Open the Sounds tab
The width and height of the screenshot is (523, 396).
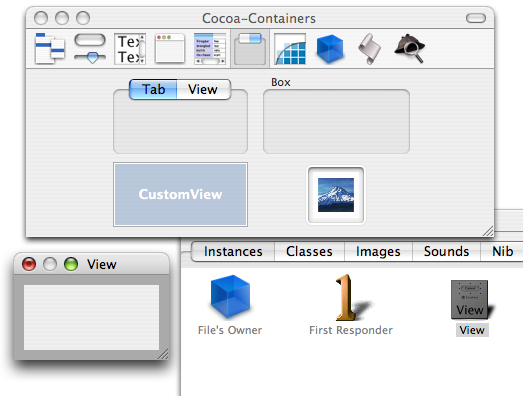click(446, 252)
